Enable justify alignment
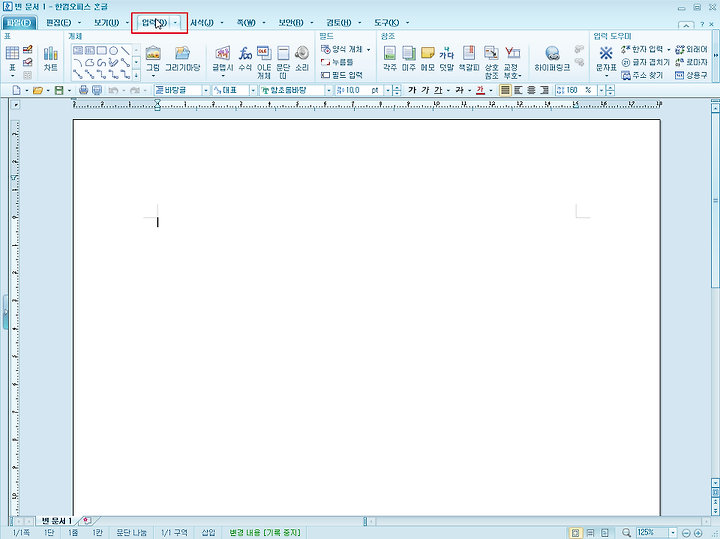 click(x=505, y=90)
